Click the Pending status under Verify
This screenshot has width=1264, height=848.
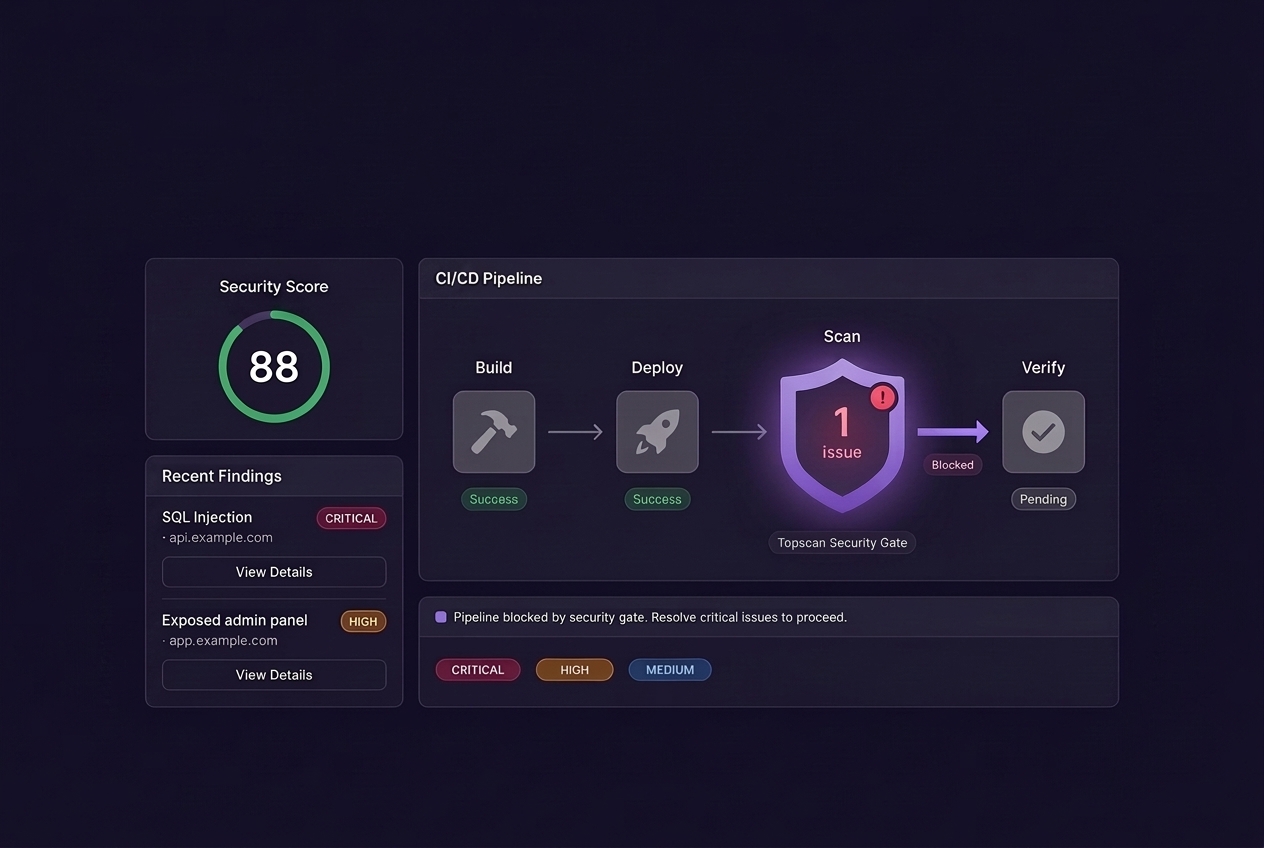(1043, 499)
